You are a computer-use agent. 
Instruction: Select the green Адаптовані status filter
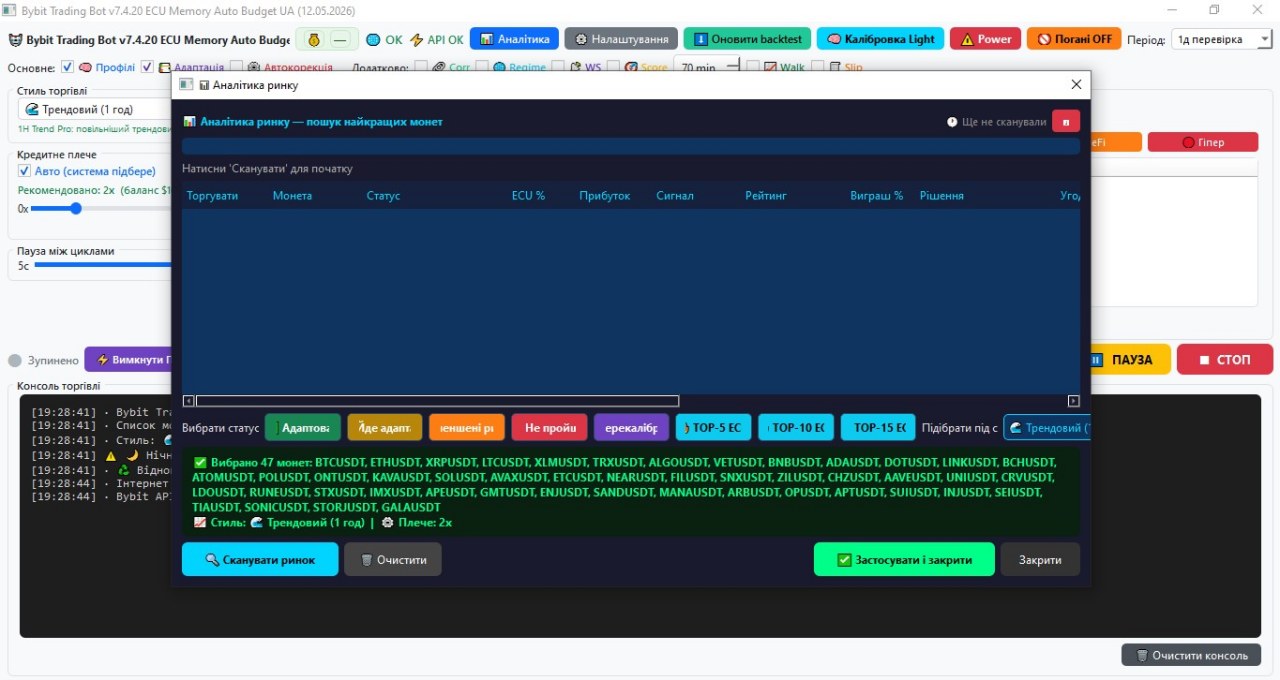coord(303,427)
